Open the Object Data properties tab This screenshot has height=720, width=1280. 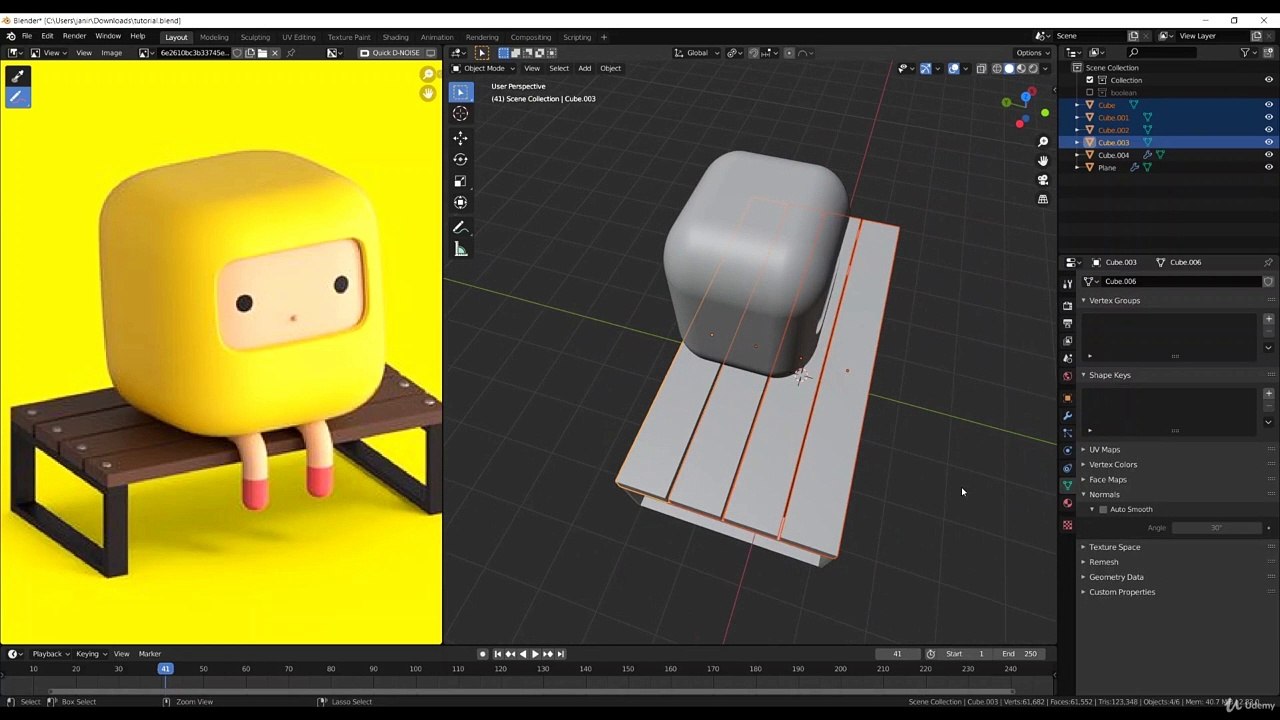pyautogui.click(x=1067, y=485)
